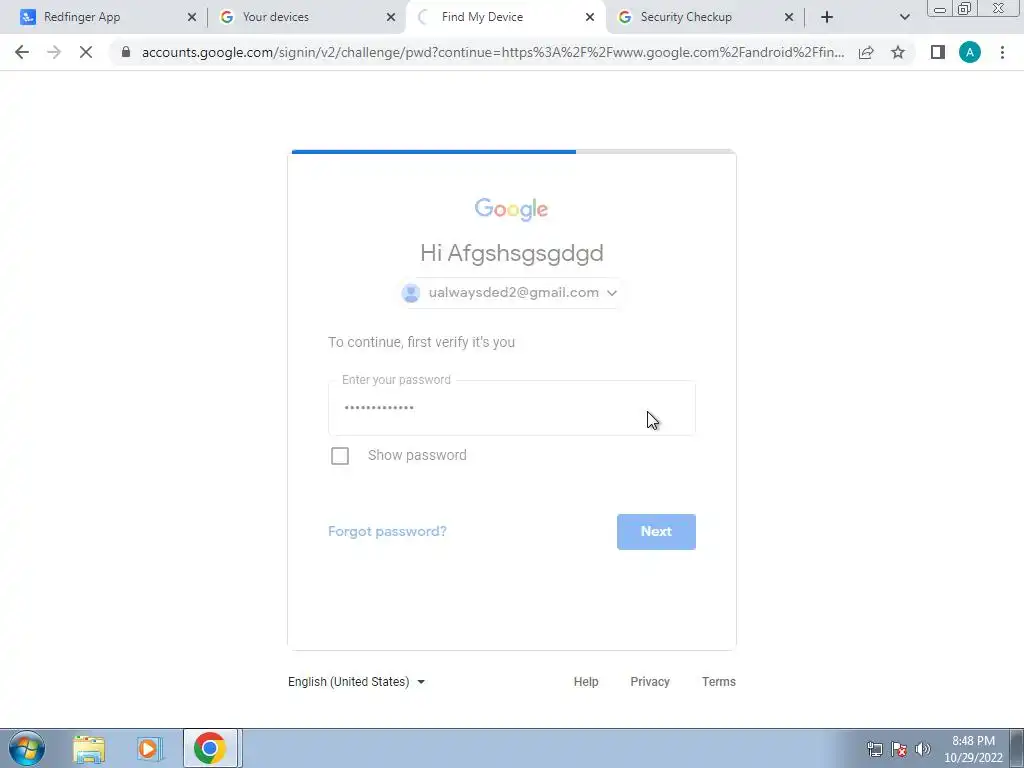Open the clock showing 8:48 PM
The width and height of the screenshot is (1024, 768).
pyautogui.click(x=973, y=749)
